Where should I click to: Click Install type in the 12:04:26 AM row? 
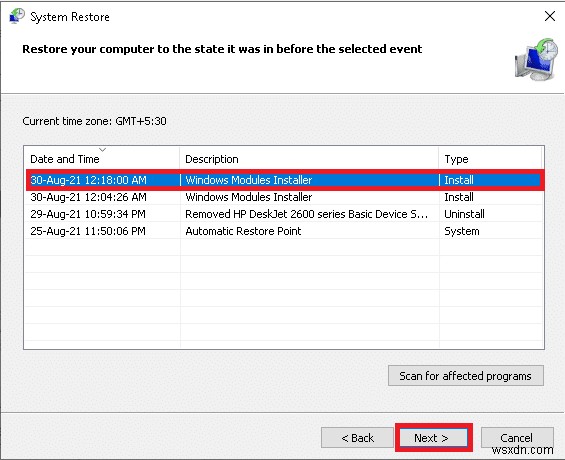tap(459, 197)
